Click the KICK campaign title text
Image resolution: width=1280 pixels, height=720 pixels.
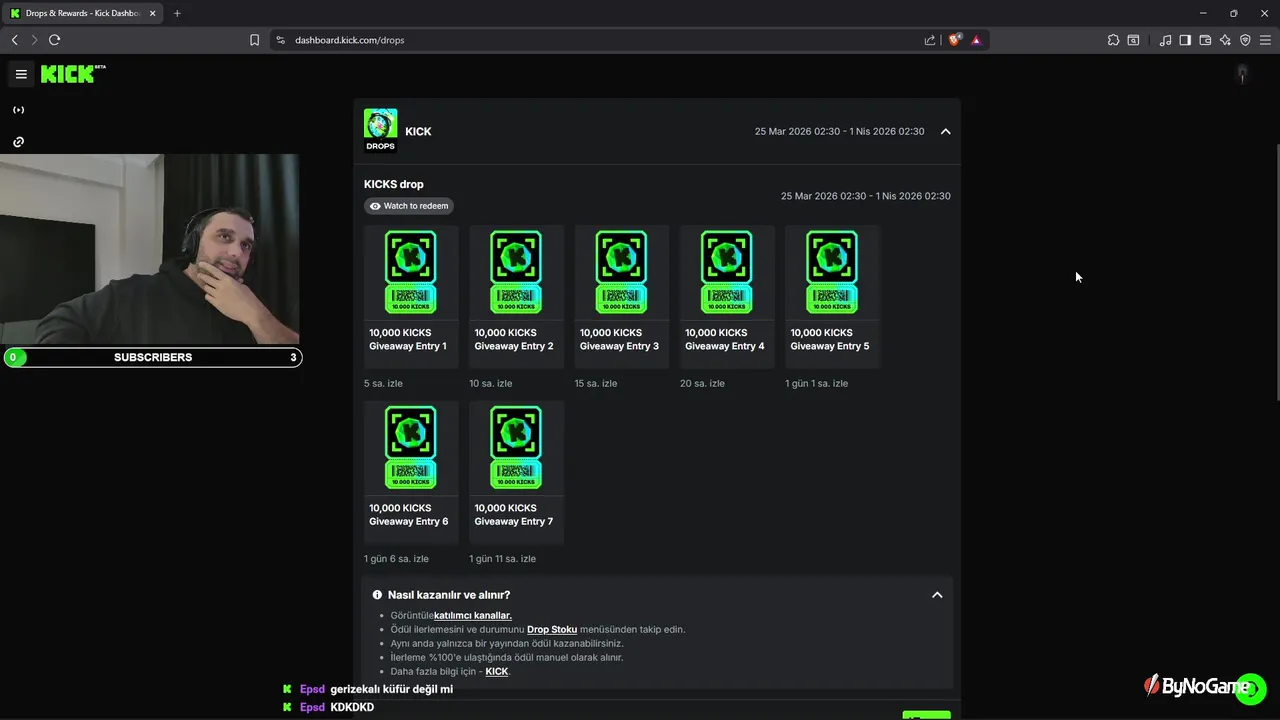418,131
